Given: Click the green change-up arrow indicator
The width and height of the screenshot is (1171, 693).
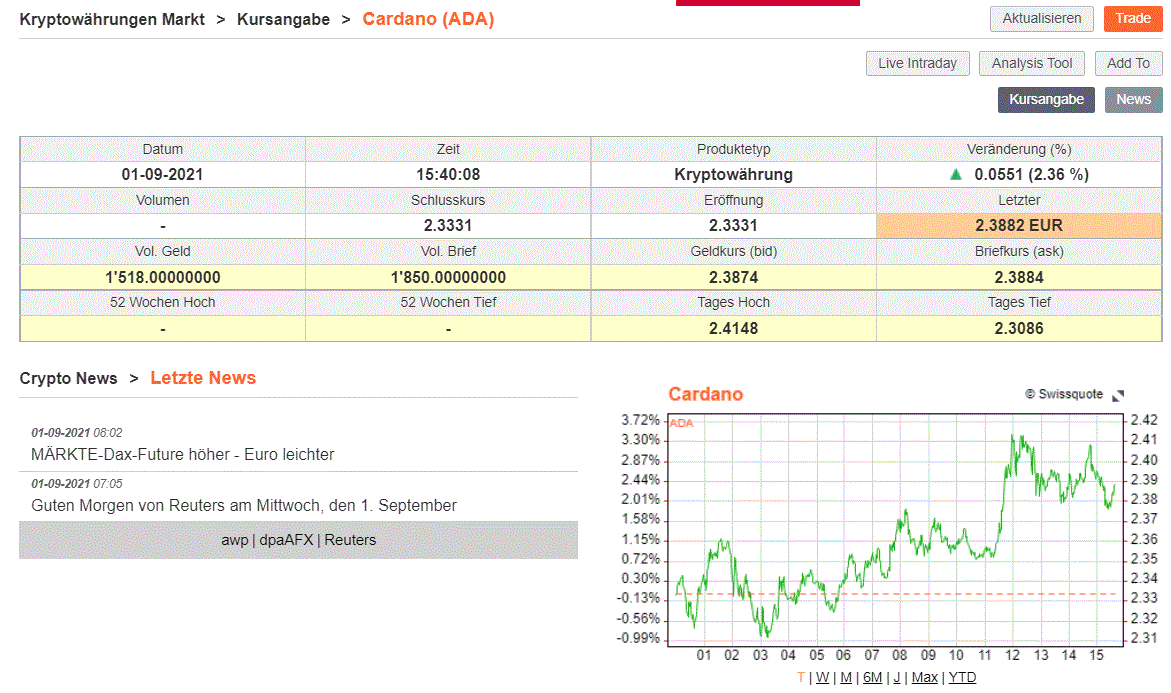Looking at the screenshot, I should 956,174.
